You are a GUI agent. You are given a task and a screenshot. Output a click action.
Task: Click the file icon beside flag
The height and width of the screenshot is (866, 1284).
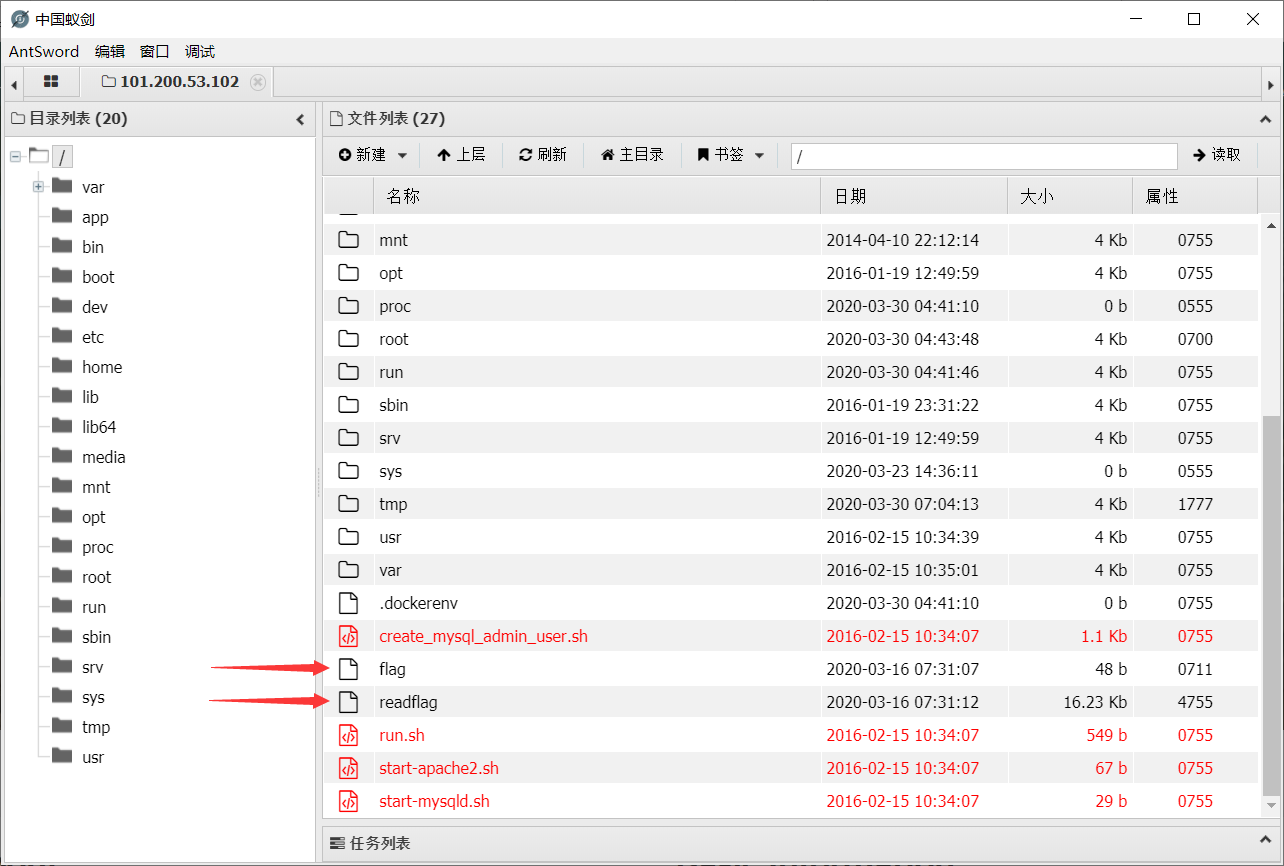(348, 668)
